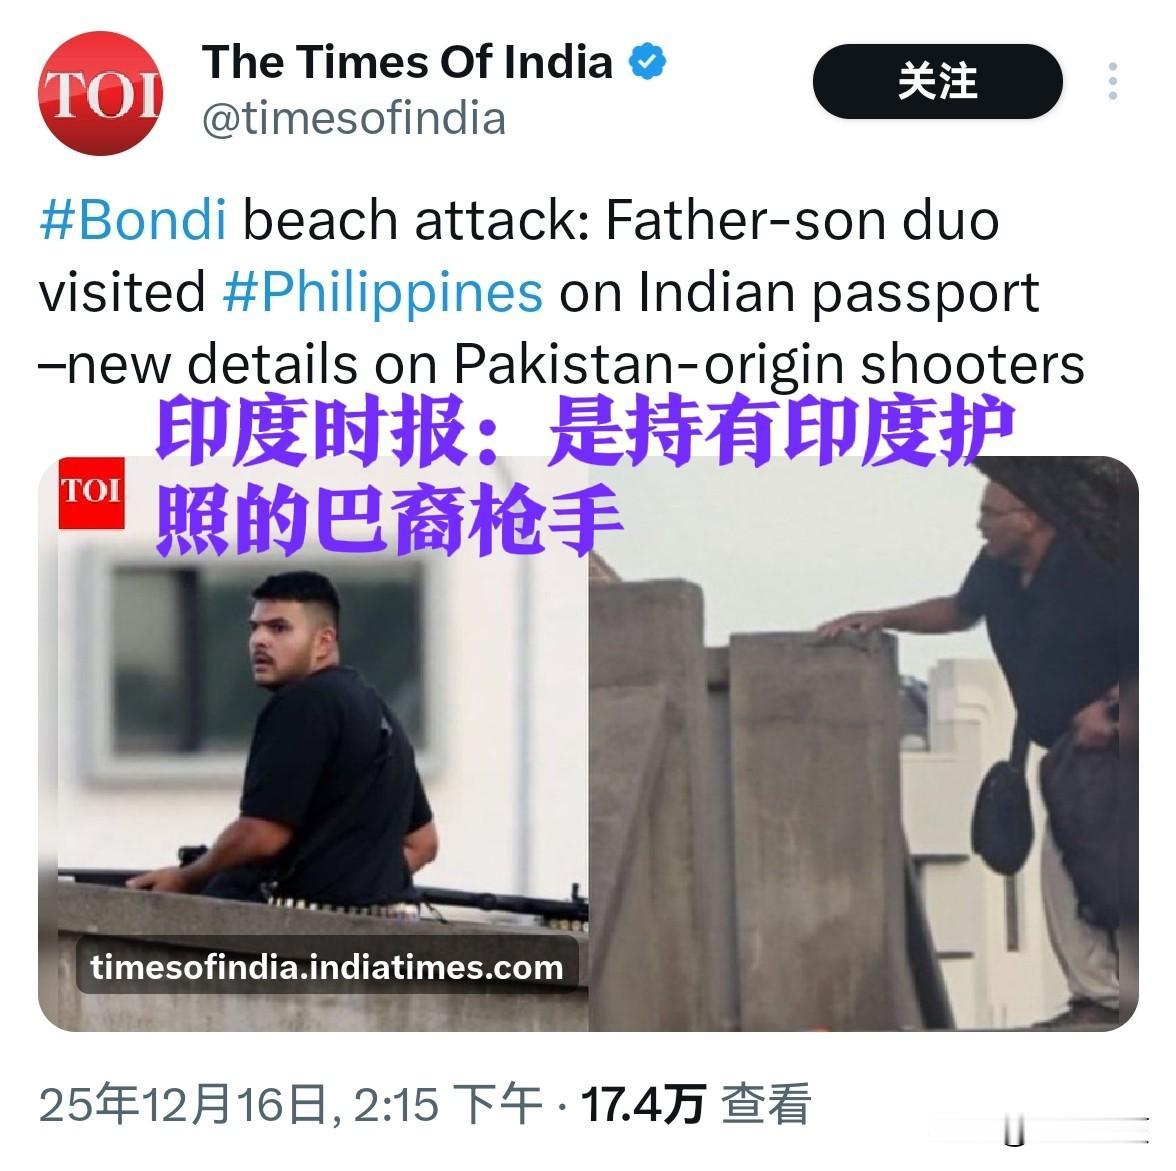
Task: Click the @timesofindia handle
Action: point(354,119)
